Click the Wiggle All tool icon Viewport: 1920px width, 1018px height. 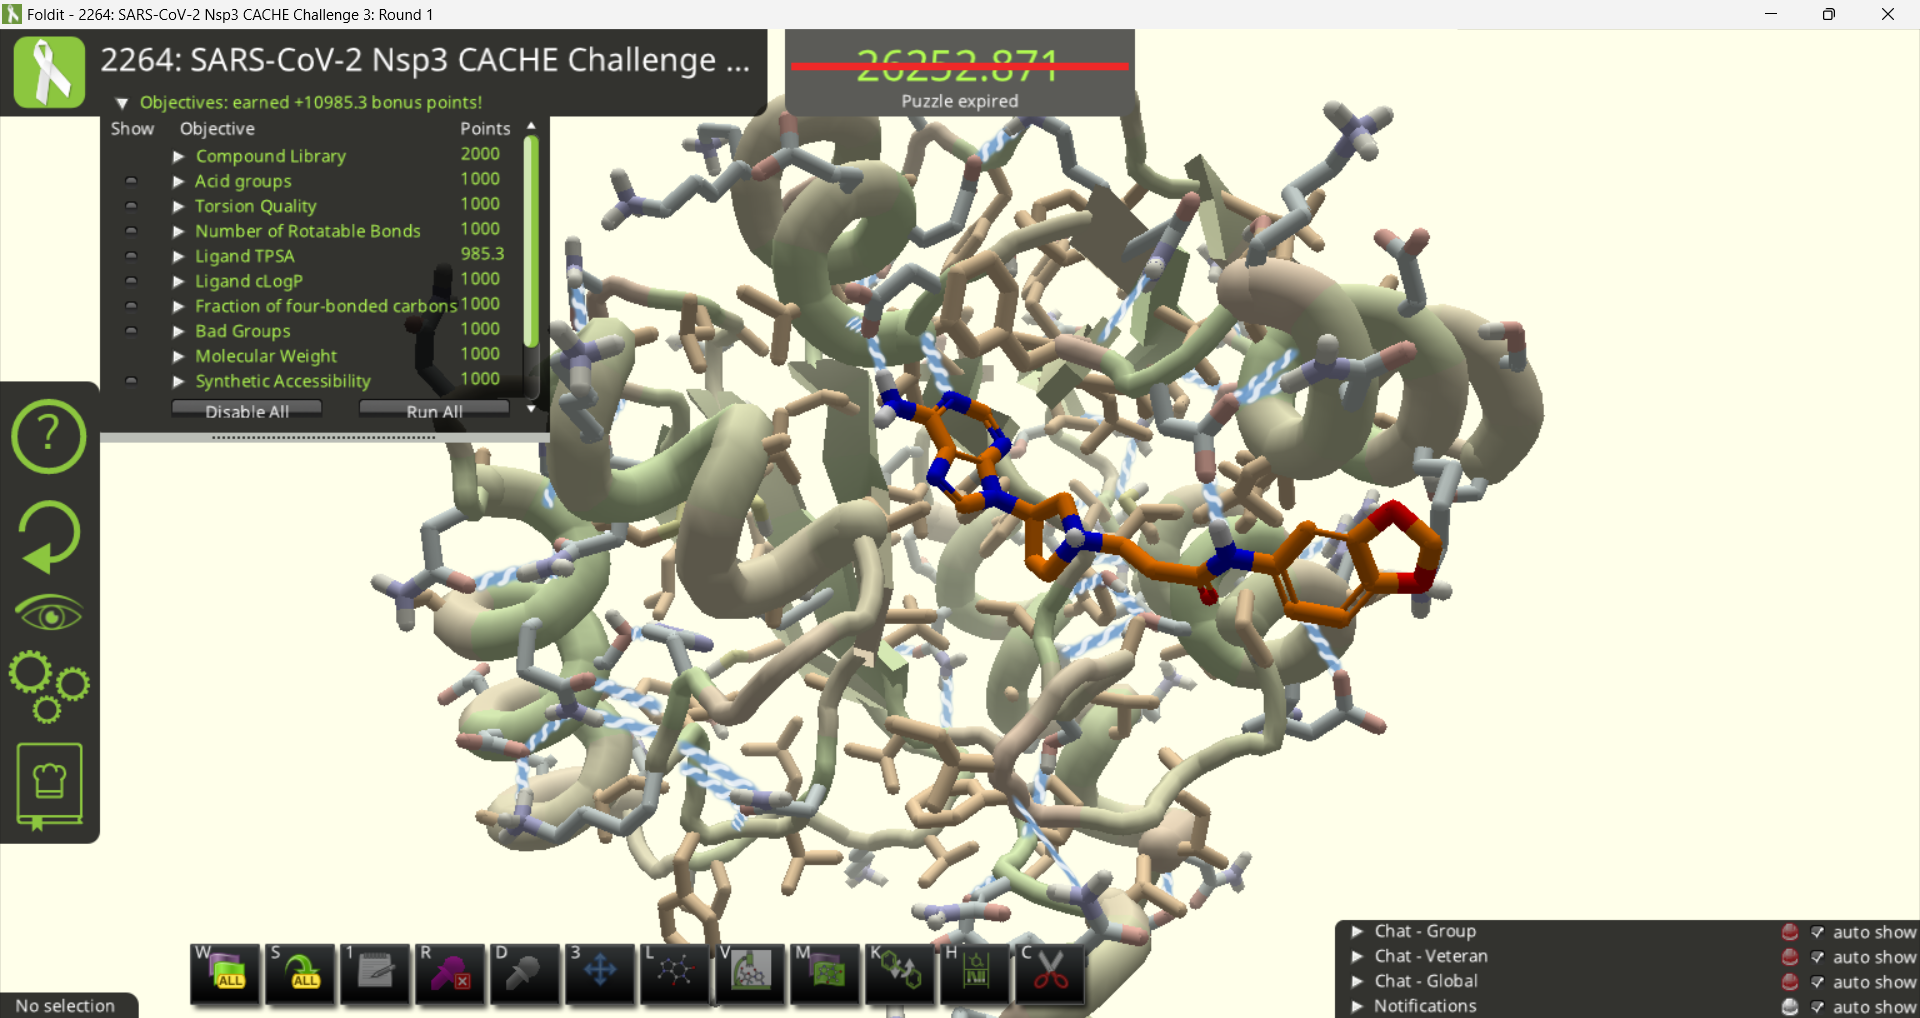pos(226,972)
